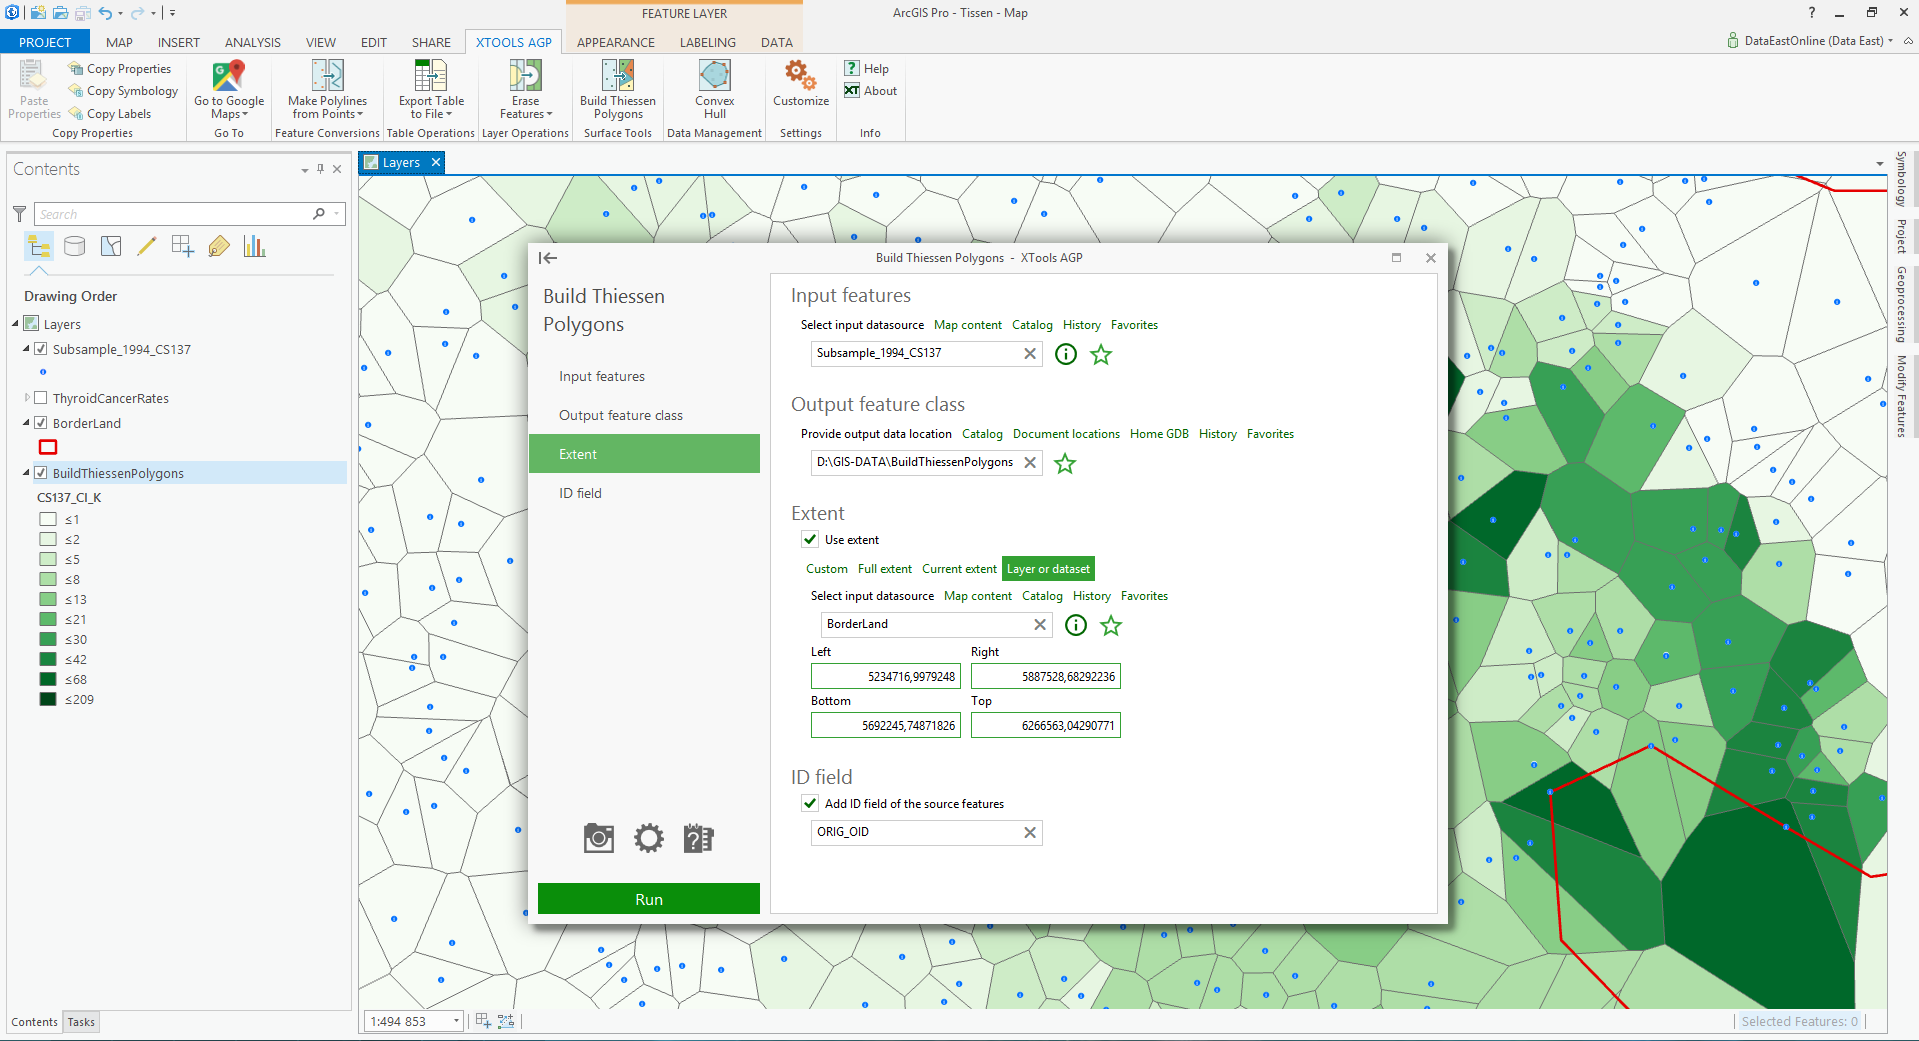
Task: Launch Build Thiessen Polygons ribbon tool
Action: tap(618, 90)
